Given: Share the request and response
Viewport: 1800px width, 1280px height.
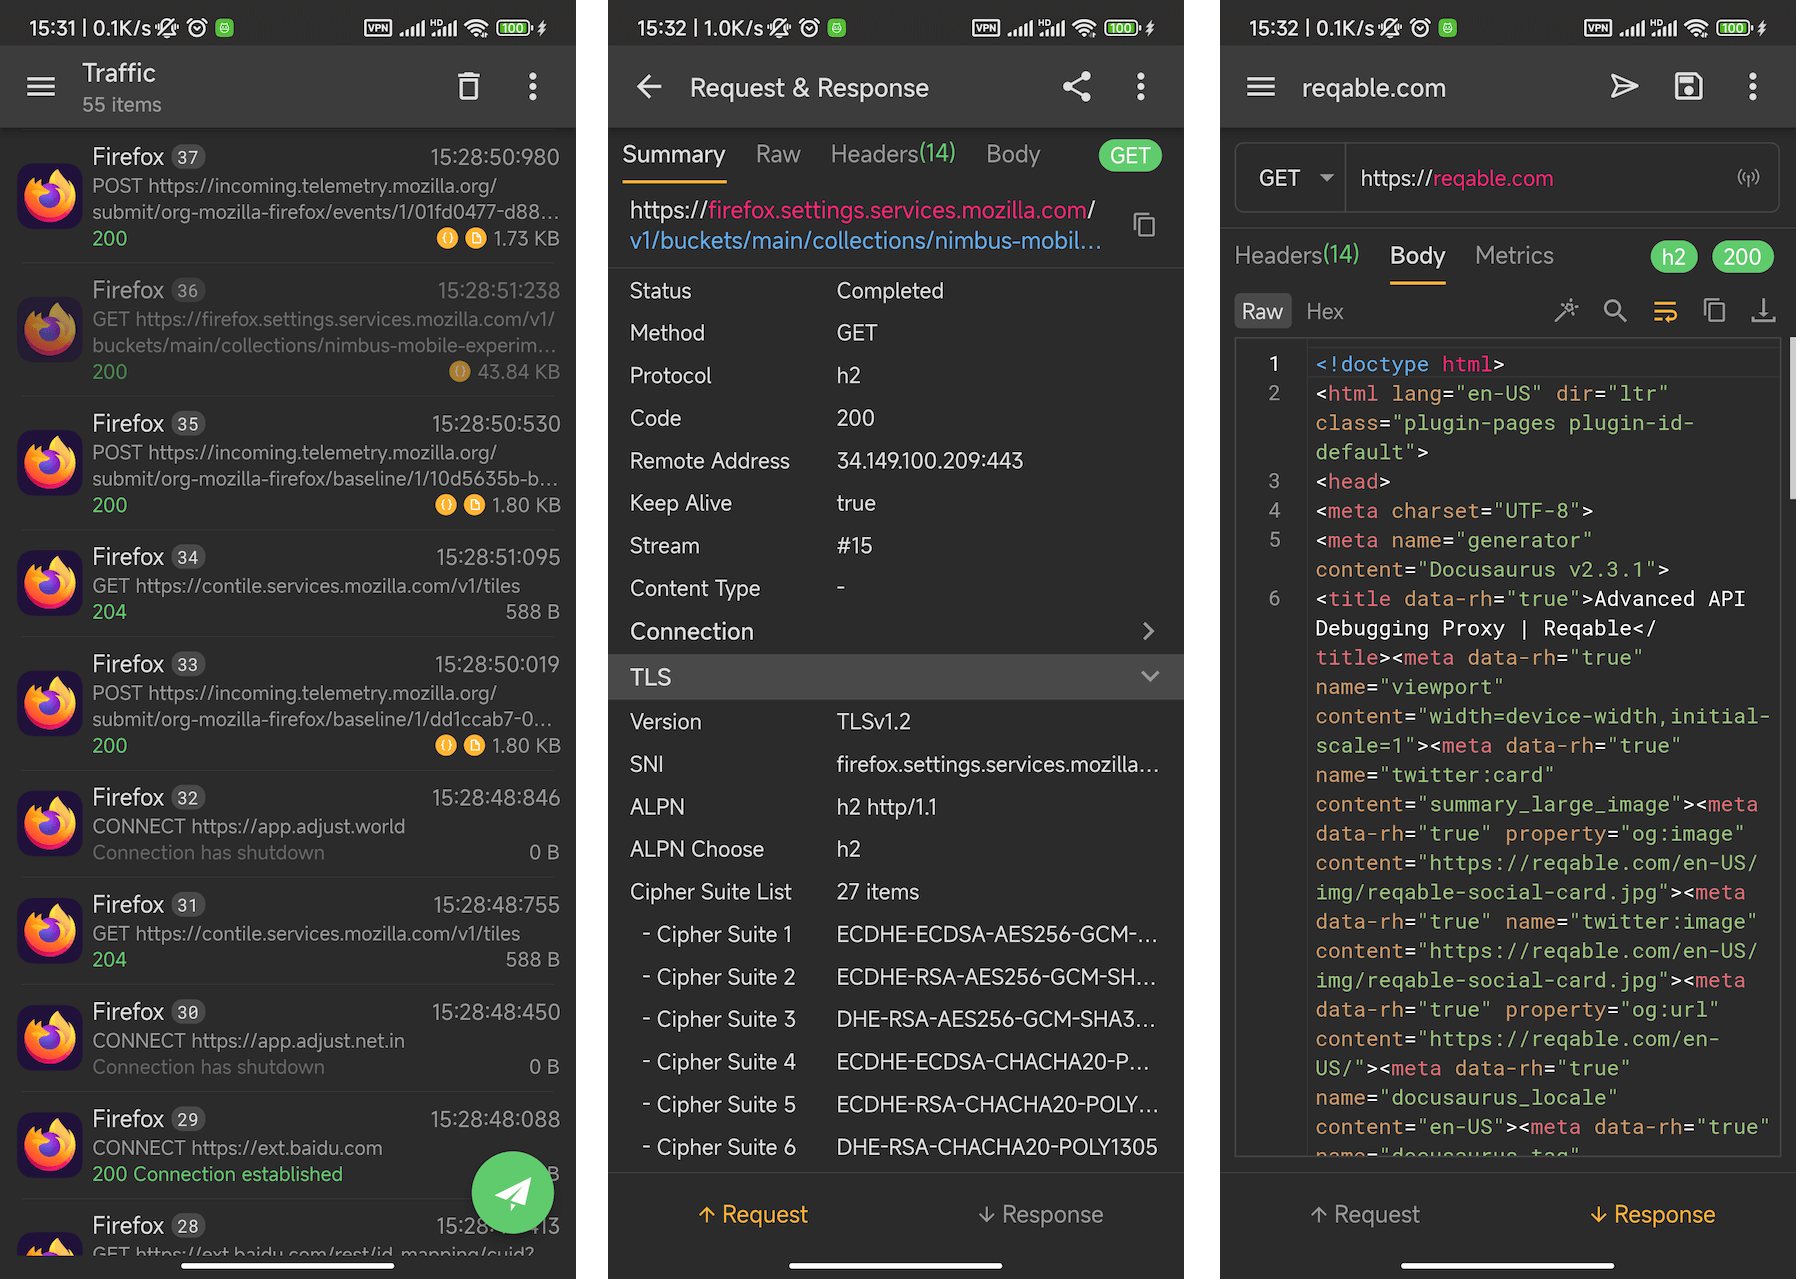Looking at the screenshot, I should point(1077,87).
